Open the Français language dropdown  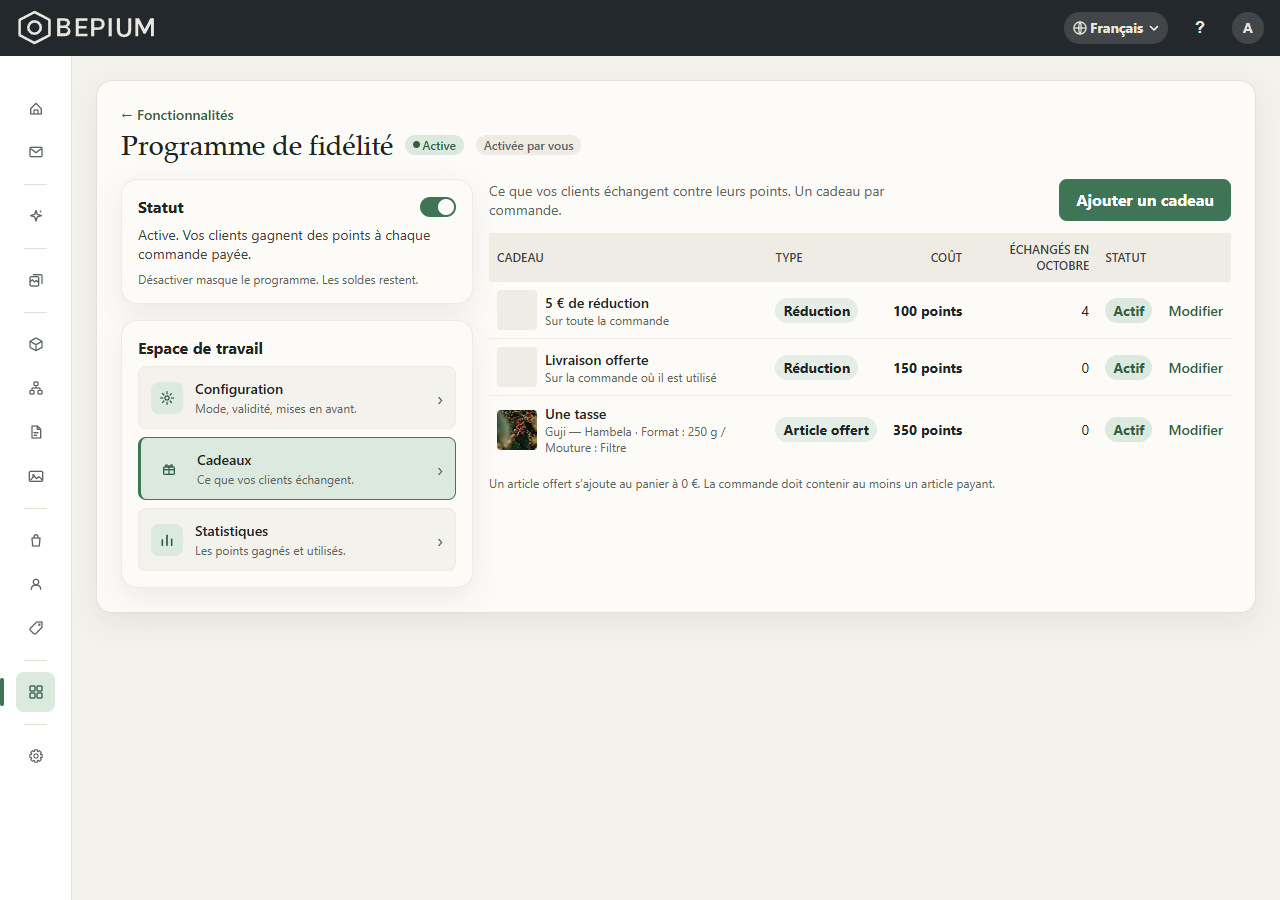click(1116, 28)
